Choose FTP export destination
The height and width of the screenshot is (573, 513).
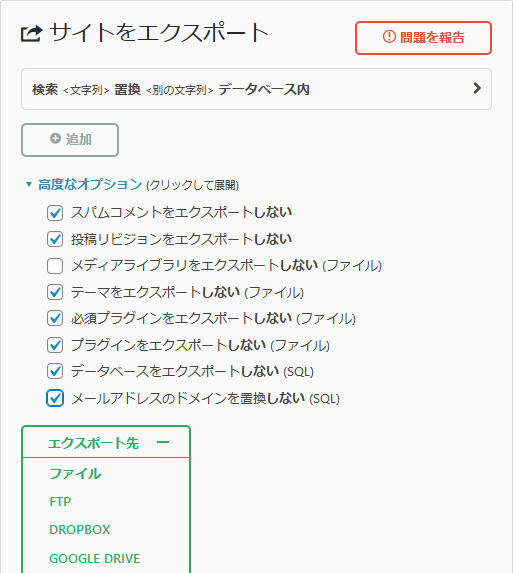tap(60, 501)
